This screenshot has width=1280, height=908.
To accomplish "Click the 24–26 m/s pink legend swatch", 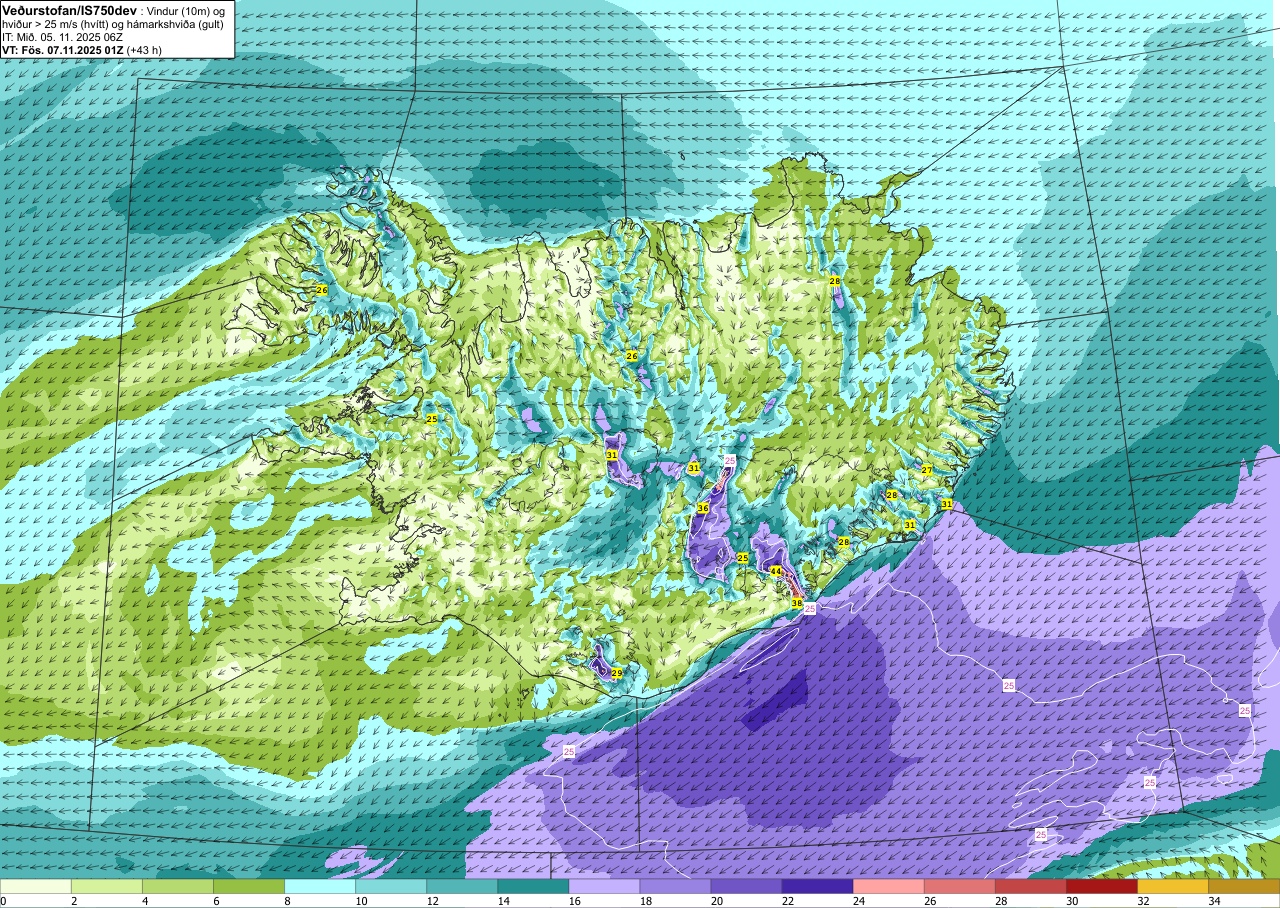I will [888, 886].
